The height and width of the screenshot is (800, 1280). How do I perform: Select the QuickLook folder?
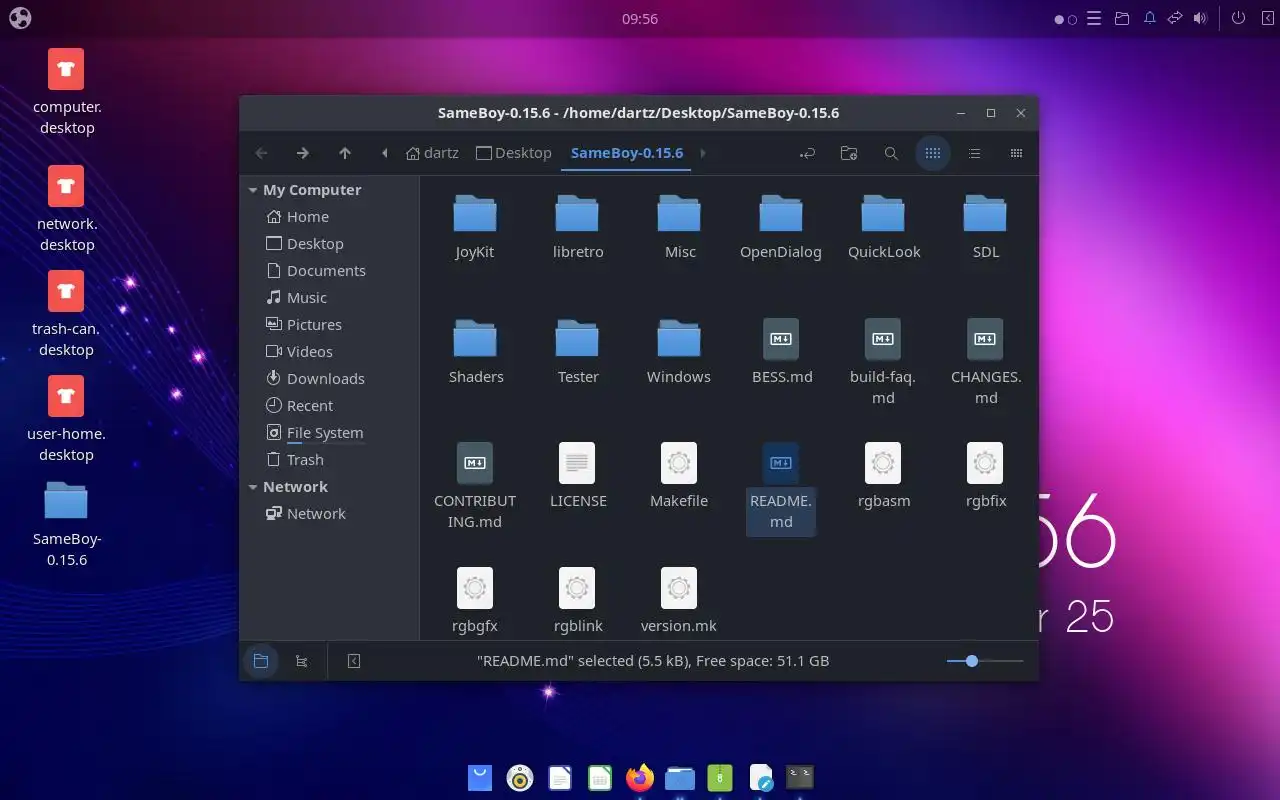pyautogui.click(x=883, y=228)
